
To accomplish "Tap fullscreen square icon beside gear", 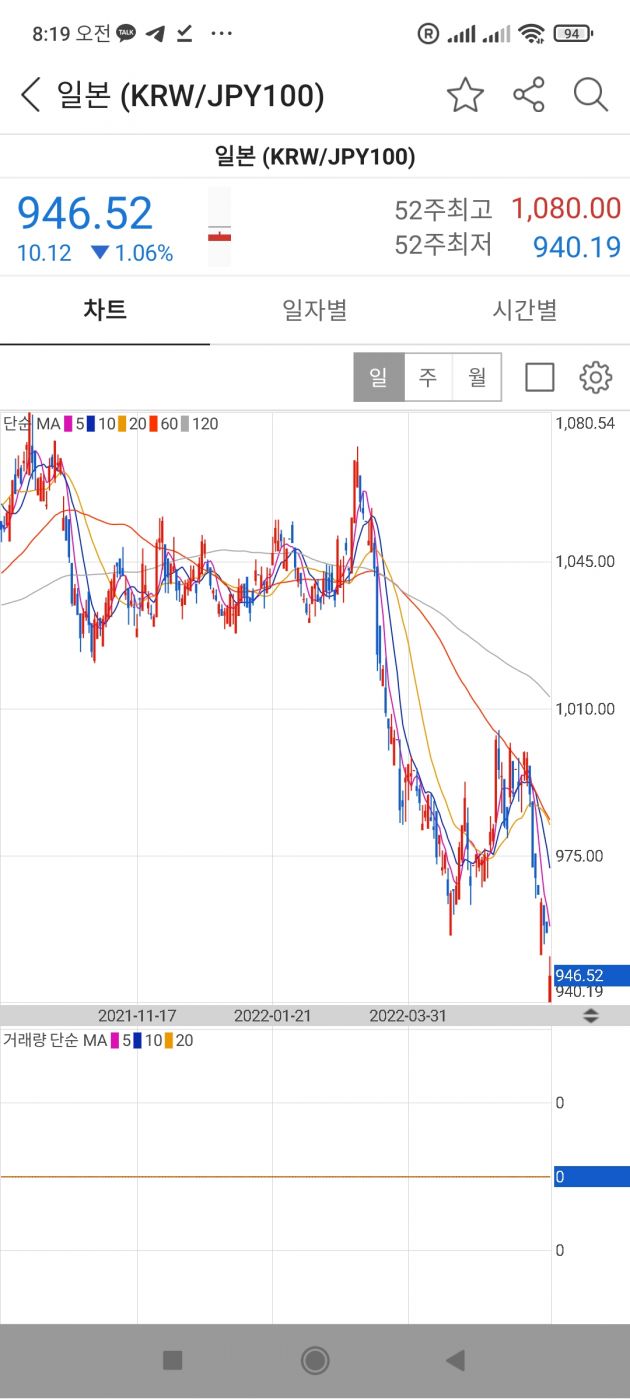I will click(x=540, y=378).
